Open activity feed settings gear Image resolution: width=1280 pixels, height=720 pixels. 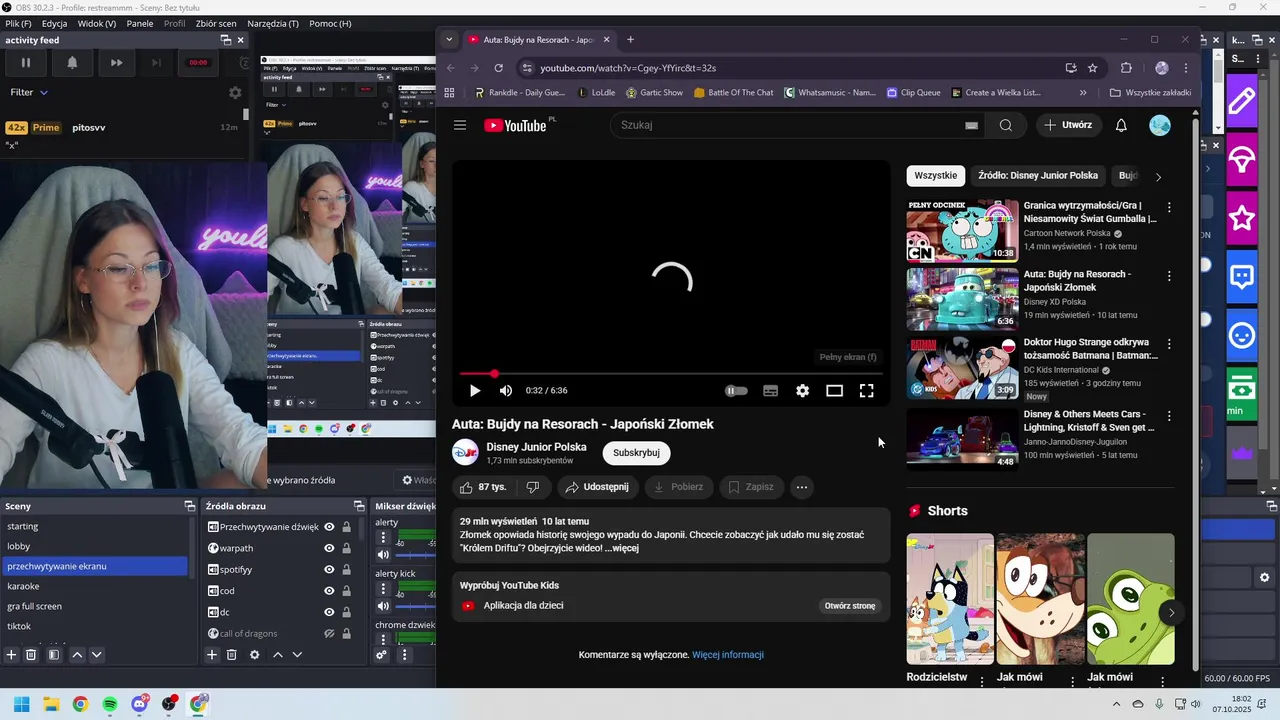click(x=235, y=92)
